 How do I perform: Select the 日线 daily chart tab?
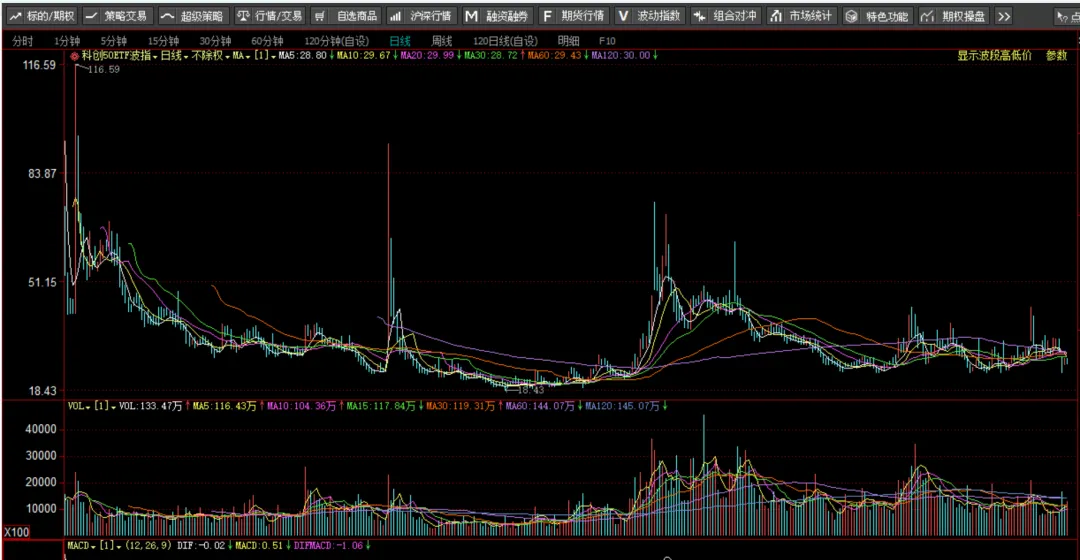pos(399,41)
